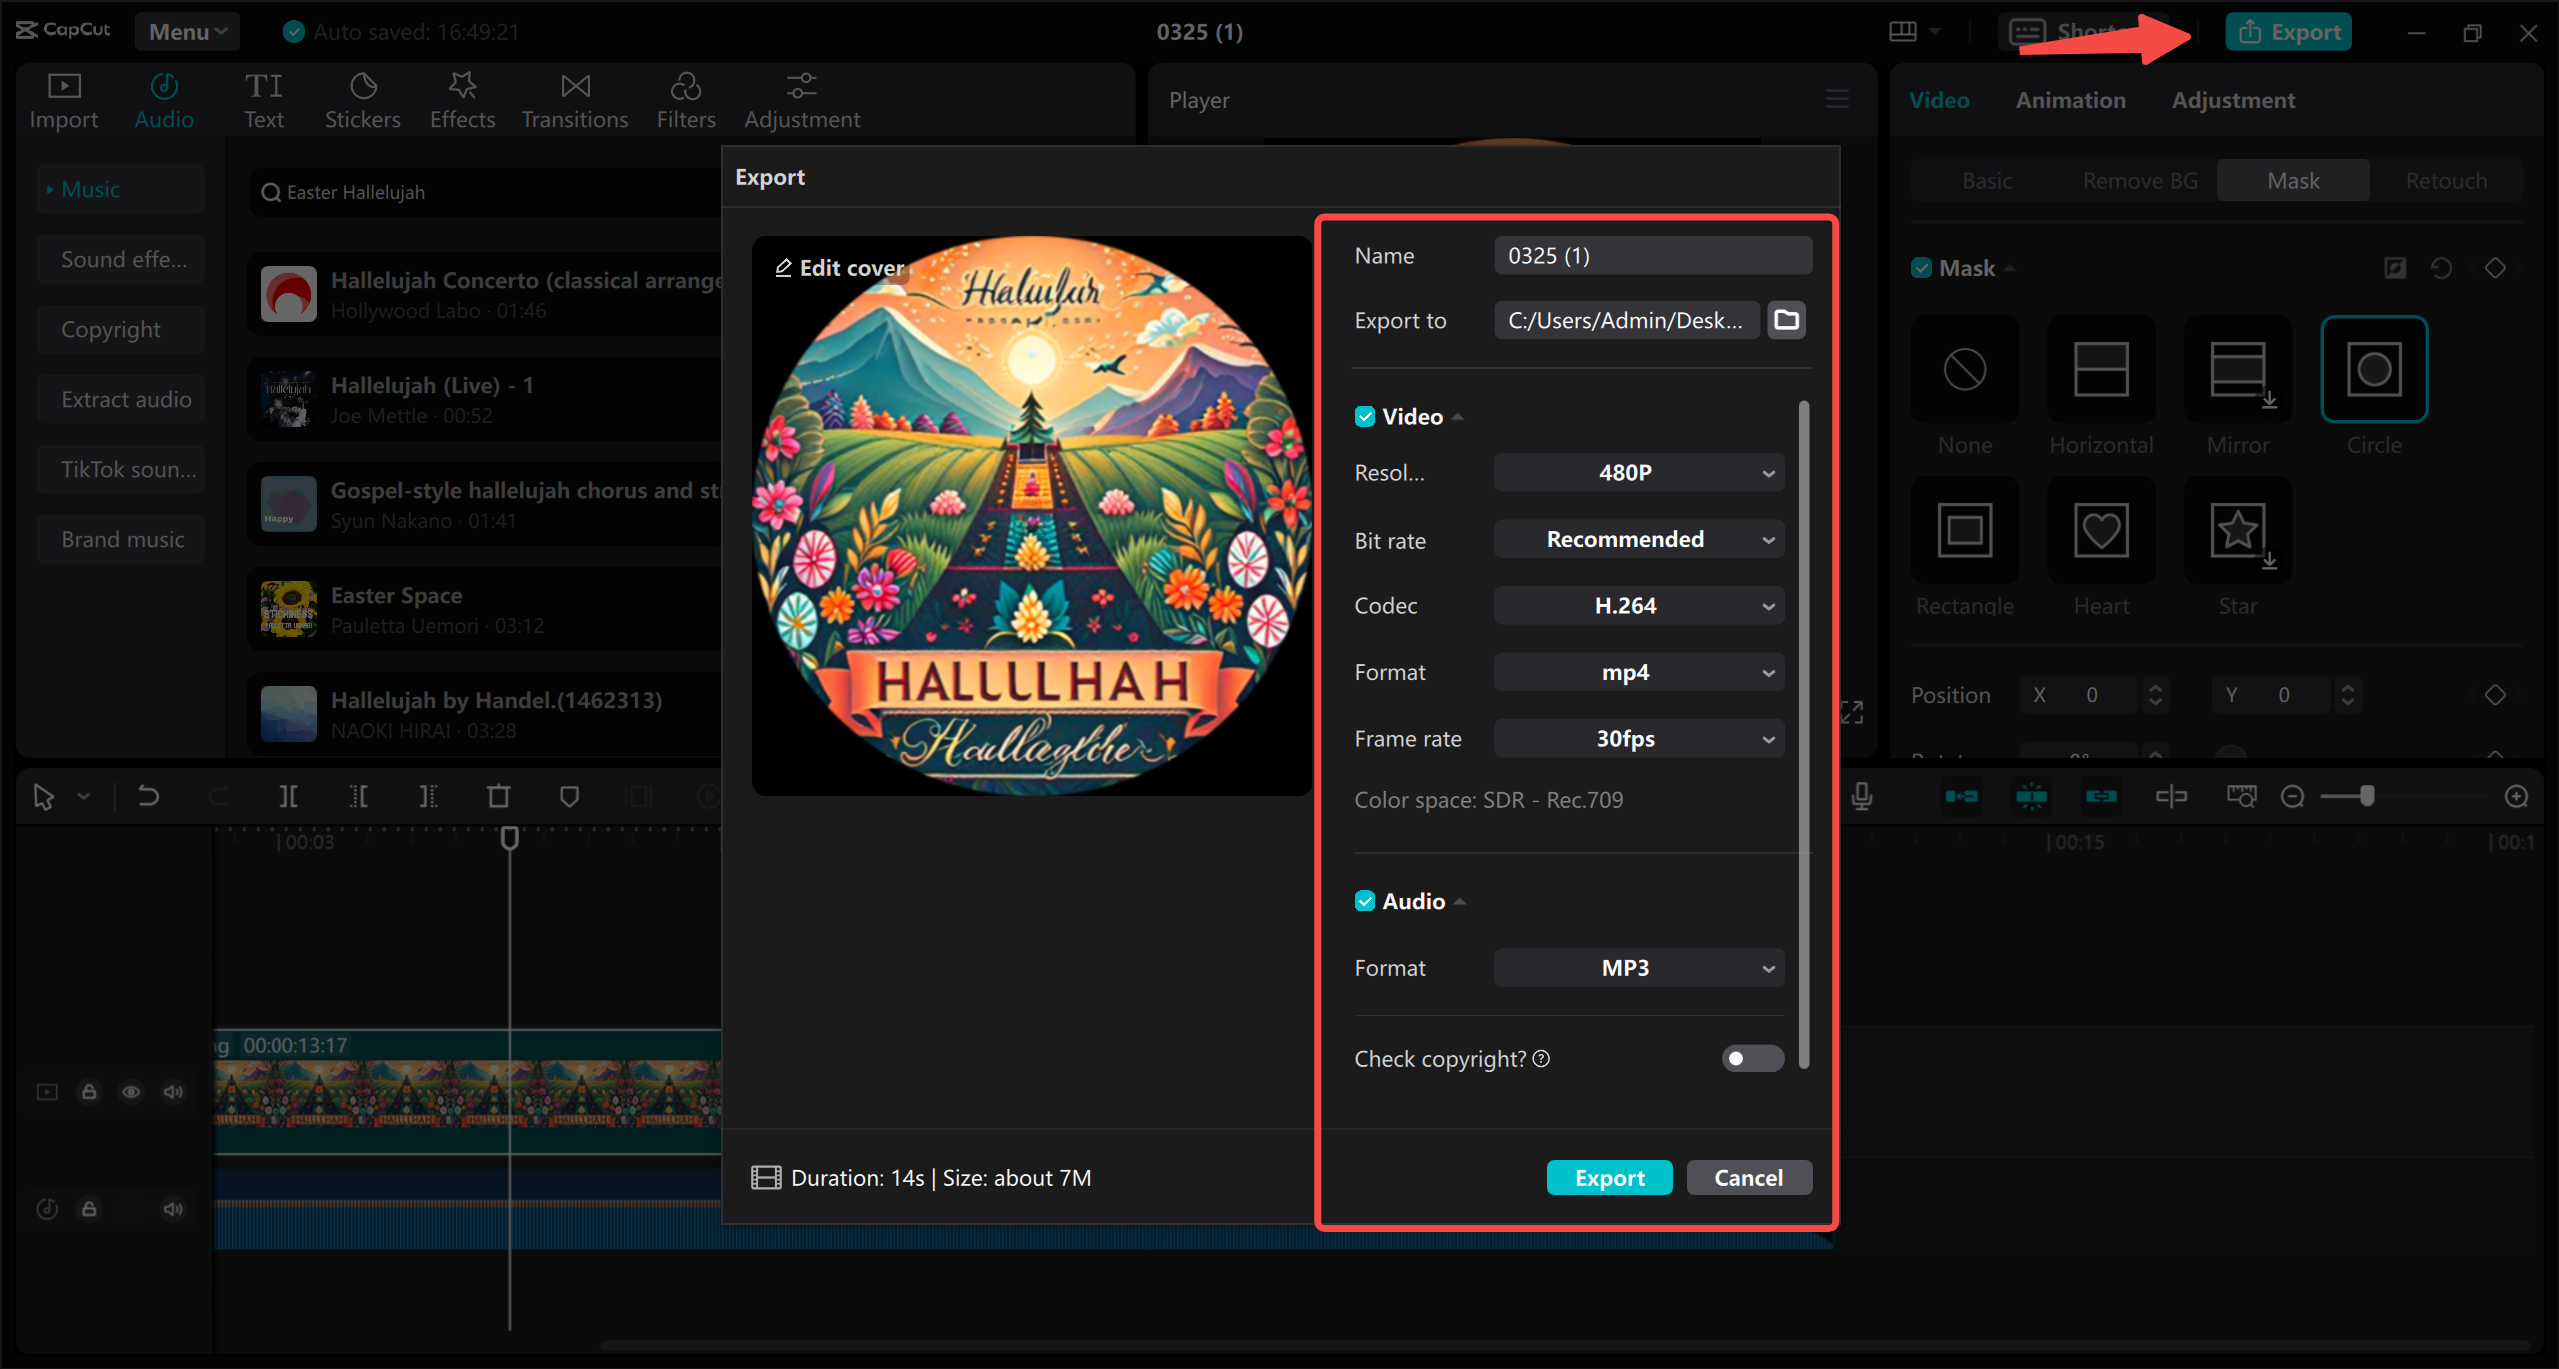Image resolution: width=2559 pixels, height=1369 pixels.
Task: Uncheck the Audio export checkbox
Action: (x=1364, y=901)
